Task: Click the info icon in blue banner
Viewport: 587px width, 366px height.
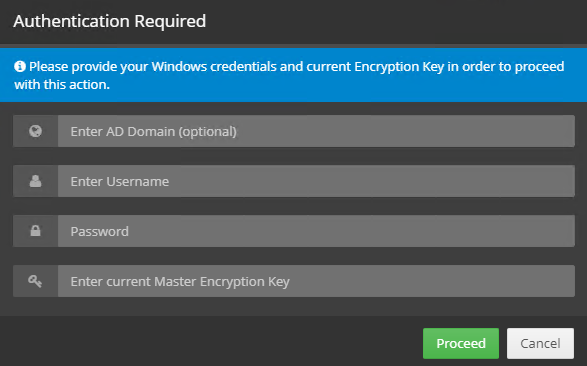Action: pyautogui.click(x=20, y=67)
